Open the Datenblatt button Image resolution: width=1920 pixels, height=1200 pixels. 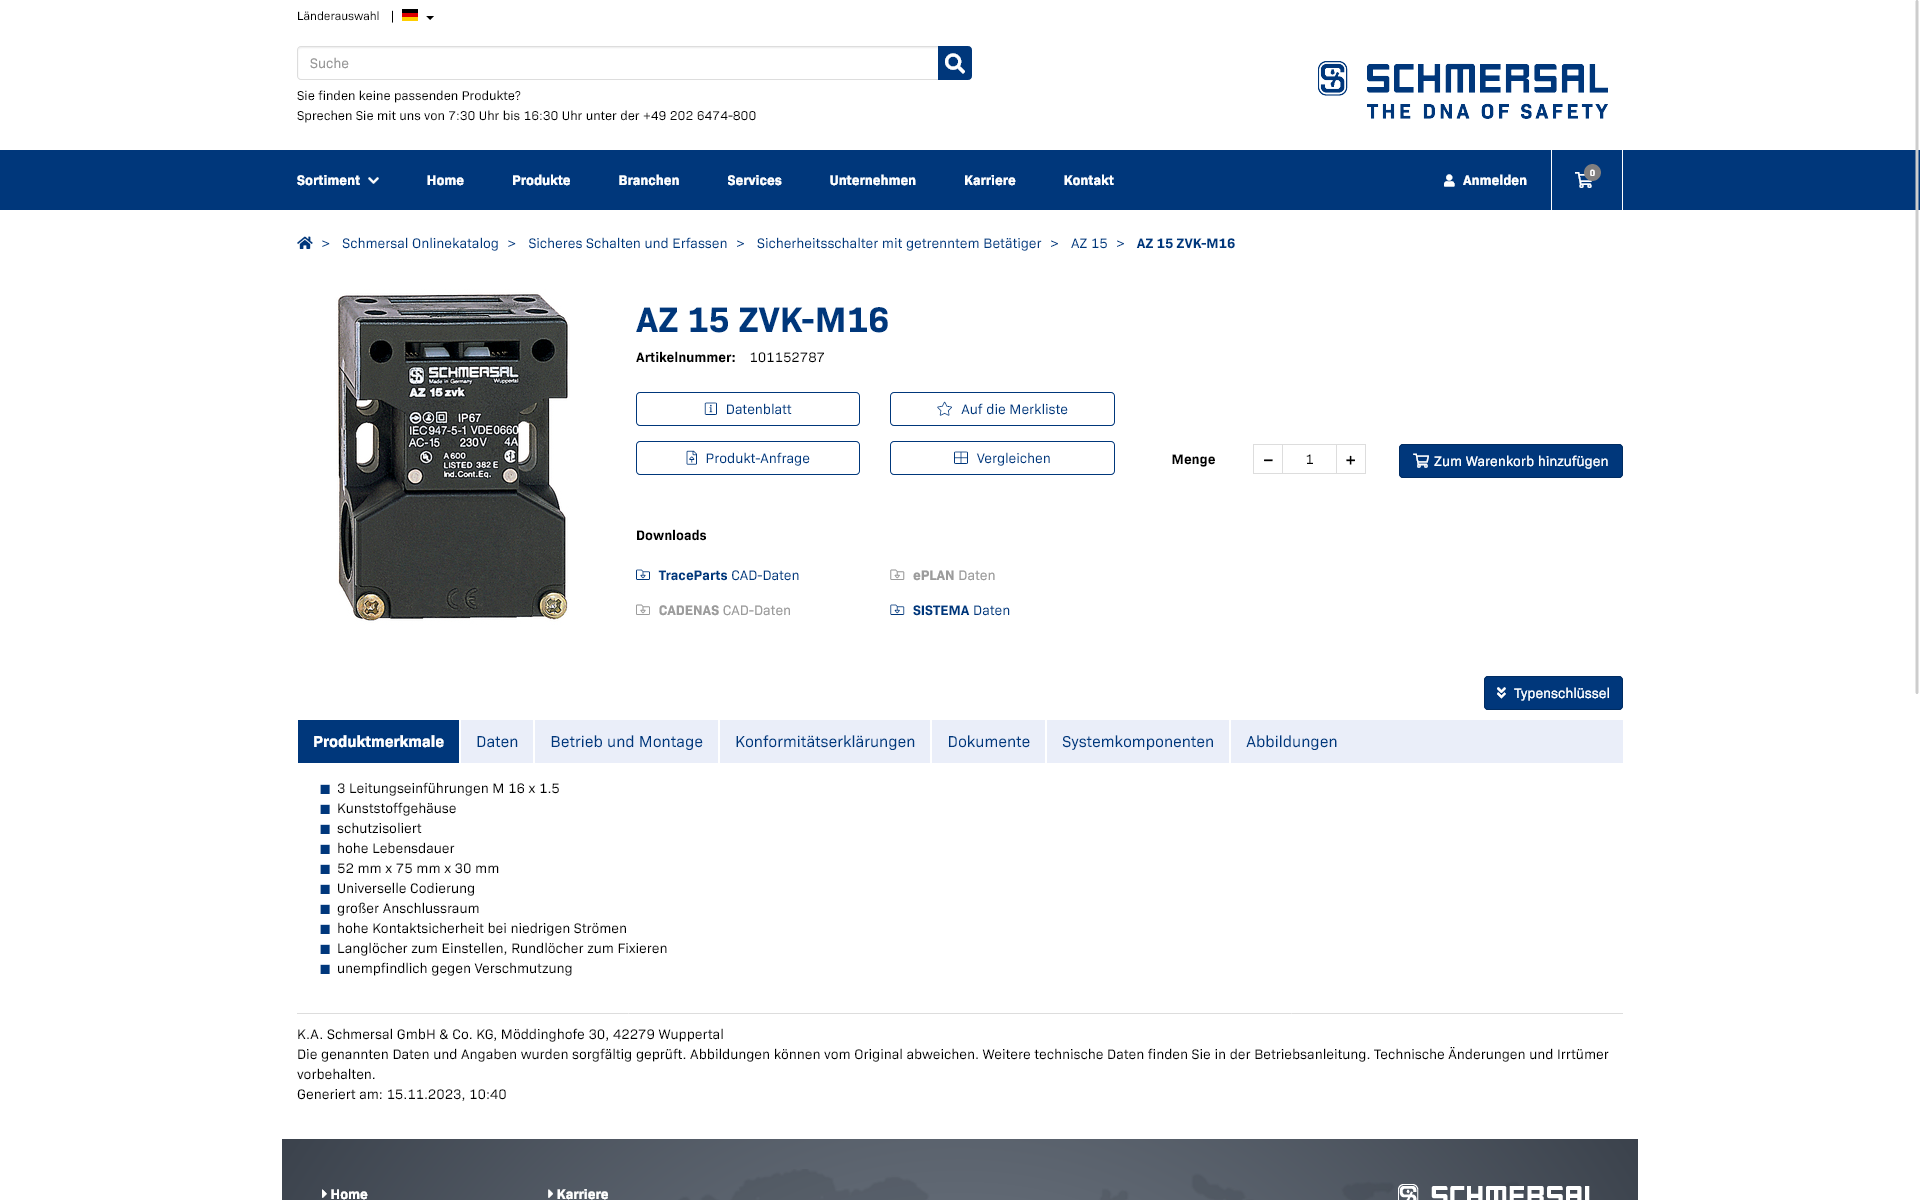[x=748, y=409]
